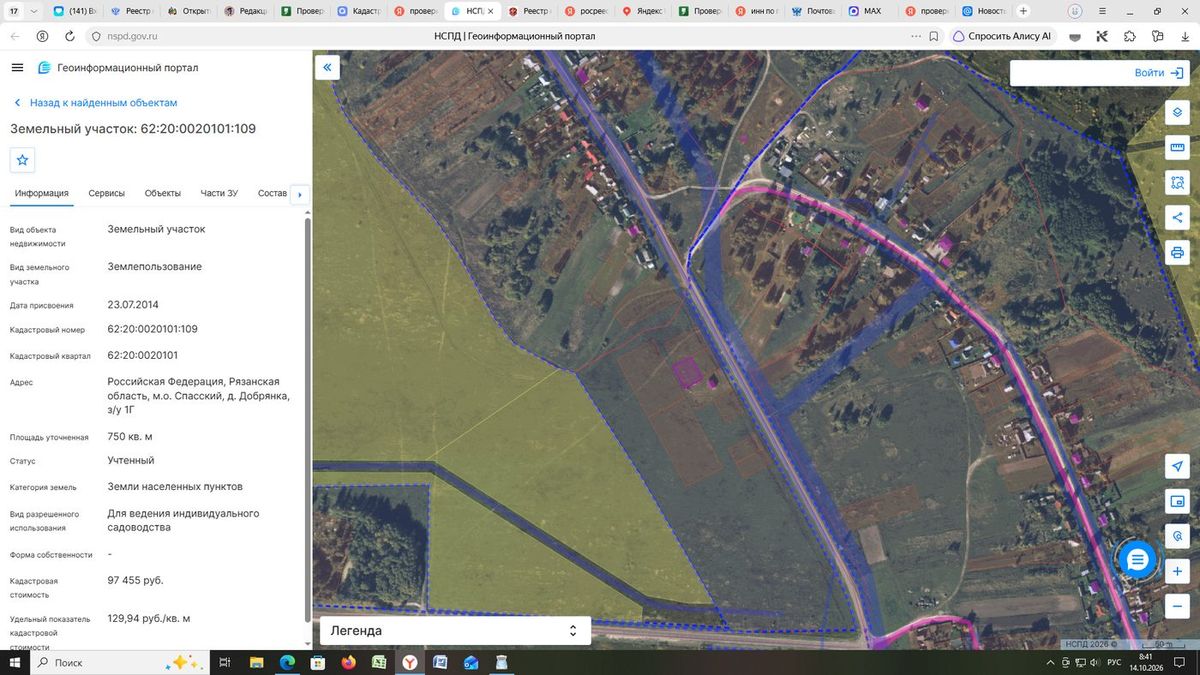Open the map layers tool
The height and width of the screenshot is (675, 1200).
coord(1177,112)
